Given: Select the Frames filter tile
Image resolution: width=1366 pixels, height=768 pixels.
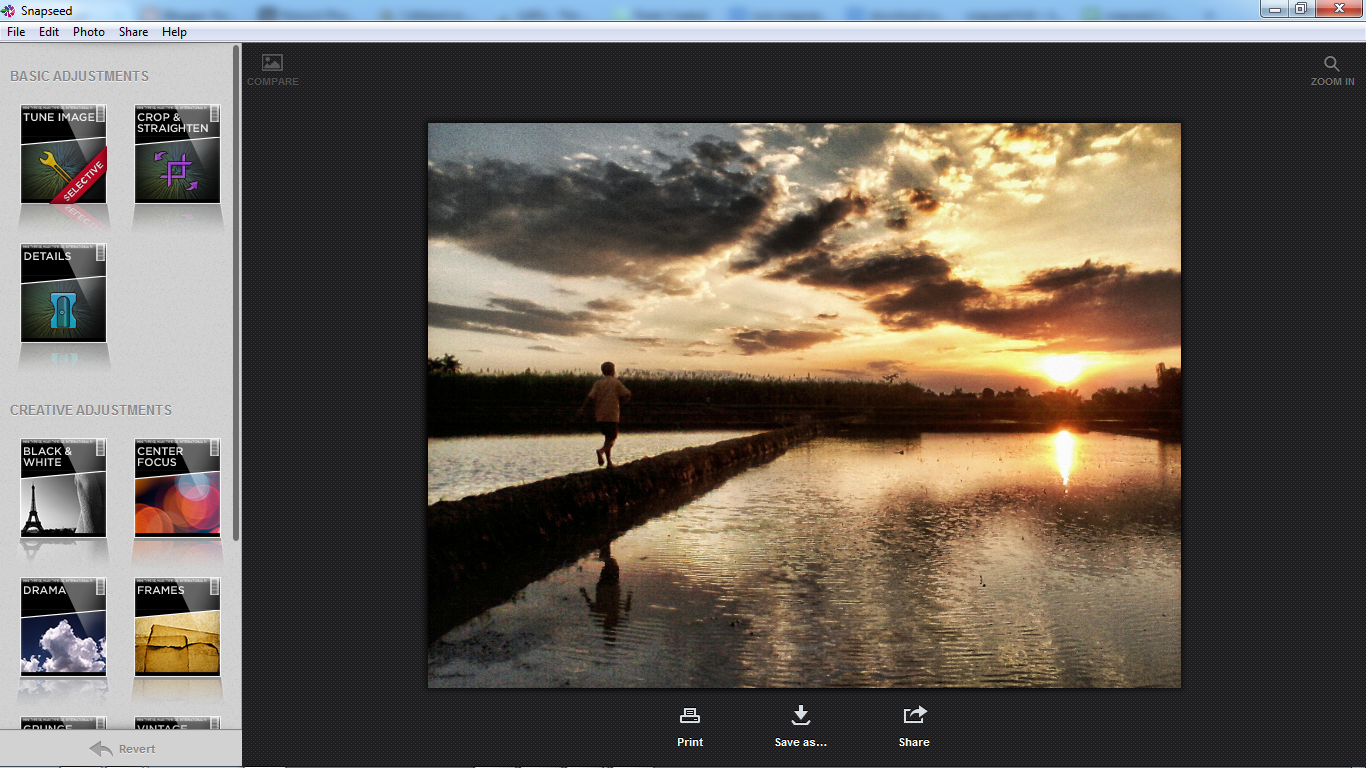Looking at the screenshot, I should click(177, 627).
